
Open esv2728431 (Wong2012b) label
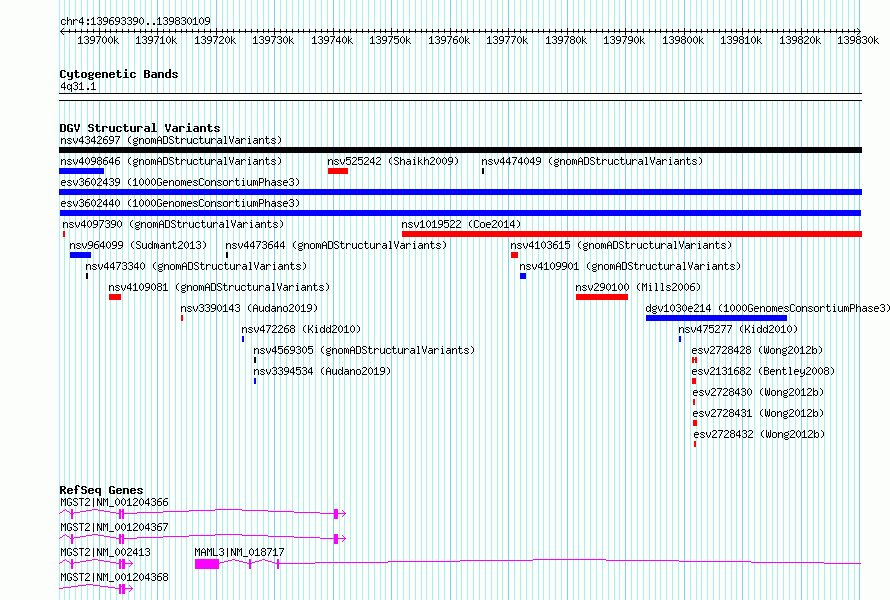click(758, 413)
